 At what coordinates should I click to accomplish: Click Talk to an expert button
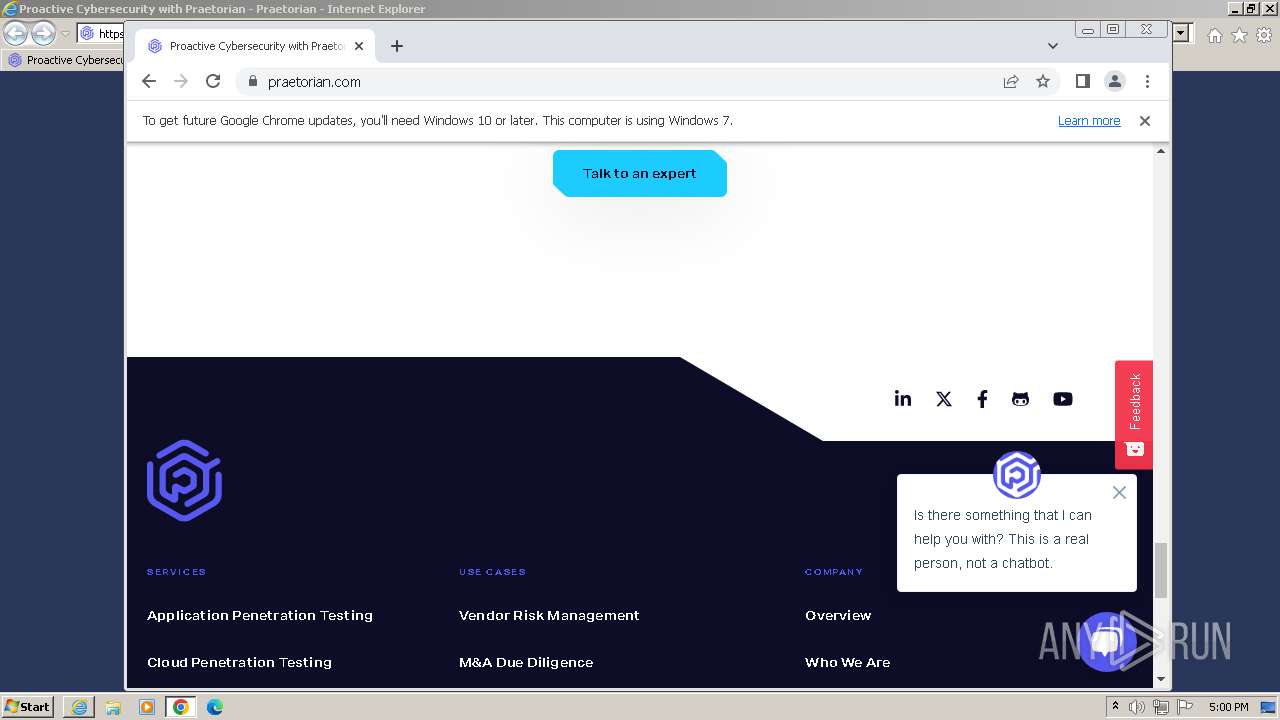[x=640, y=173]
